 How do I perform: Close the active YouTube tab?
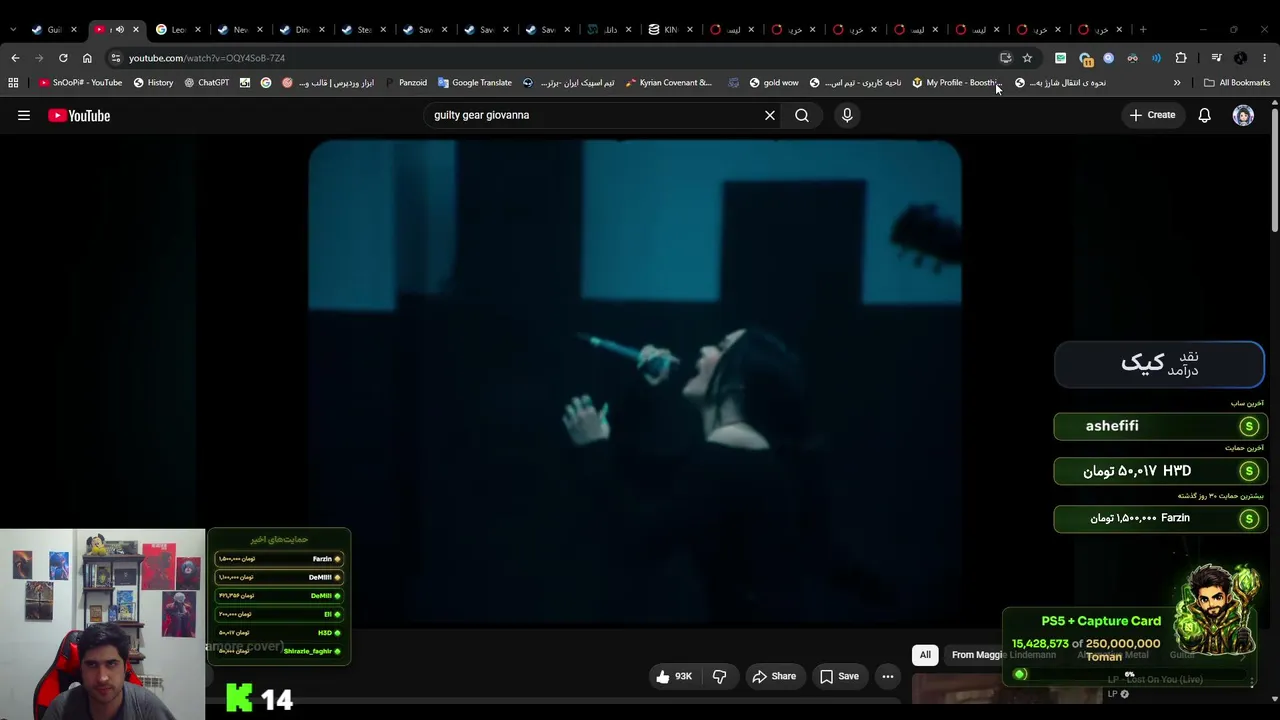tap(136, 30)
